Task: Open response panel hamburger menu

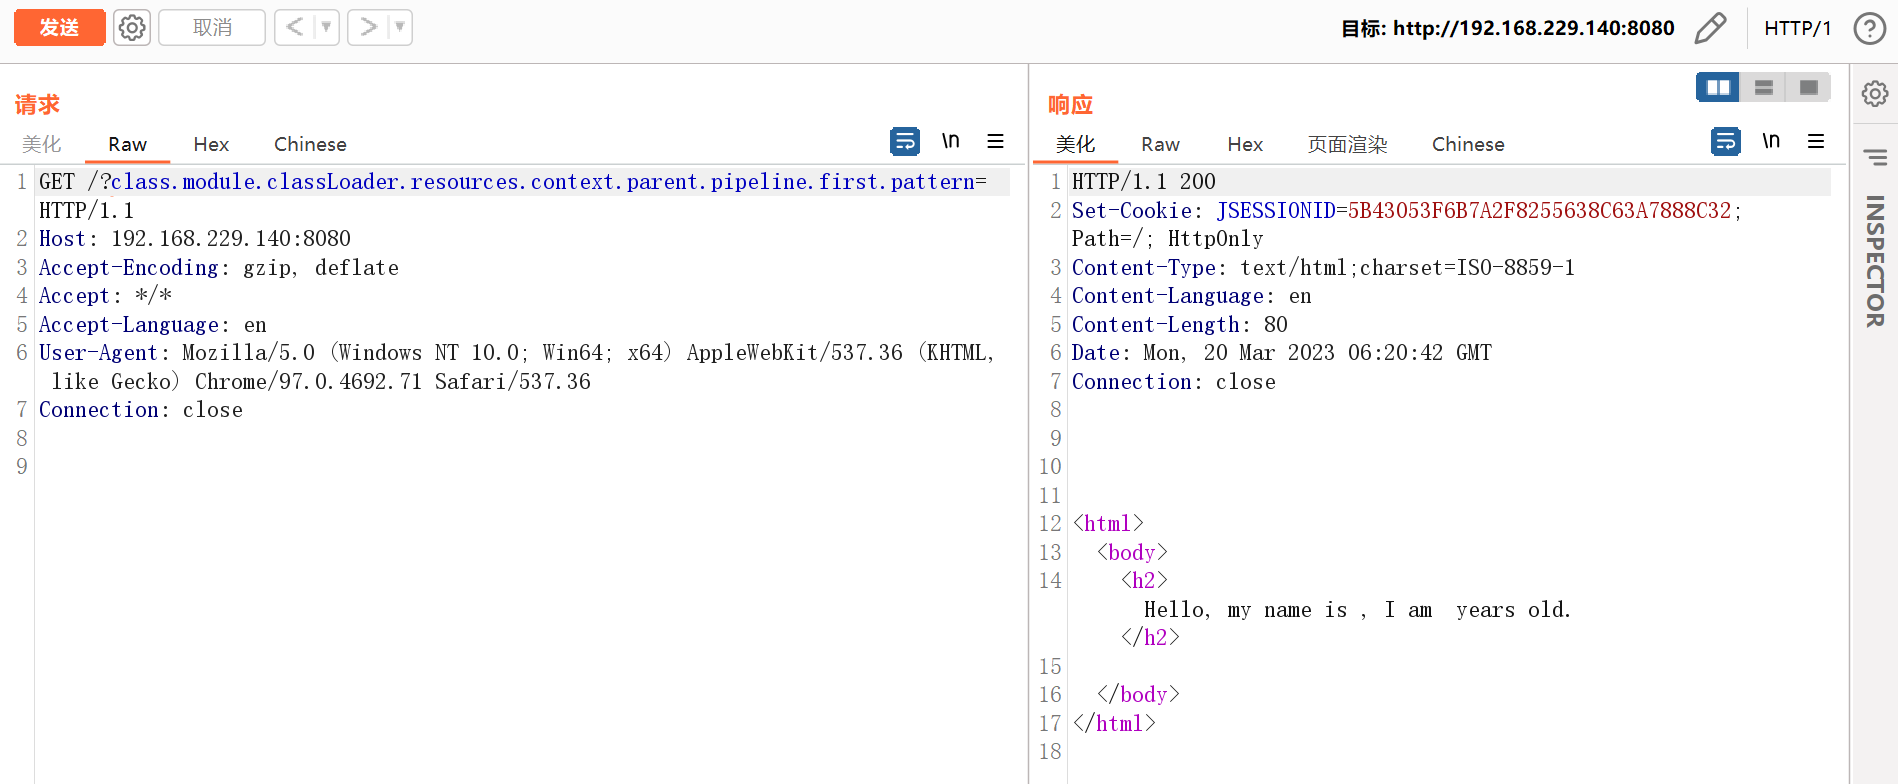Action: tap(1816, 141)
